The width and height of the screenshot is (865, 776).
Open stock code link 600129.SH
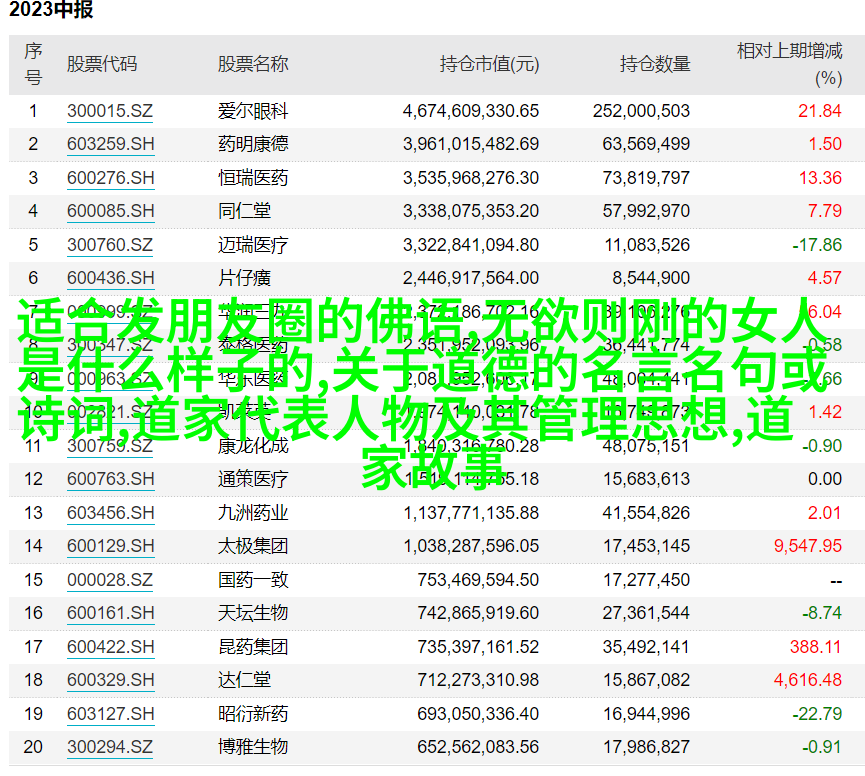point(110,546)
